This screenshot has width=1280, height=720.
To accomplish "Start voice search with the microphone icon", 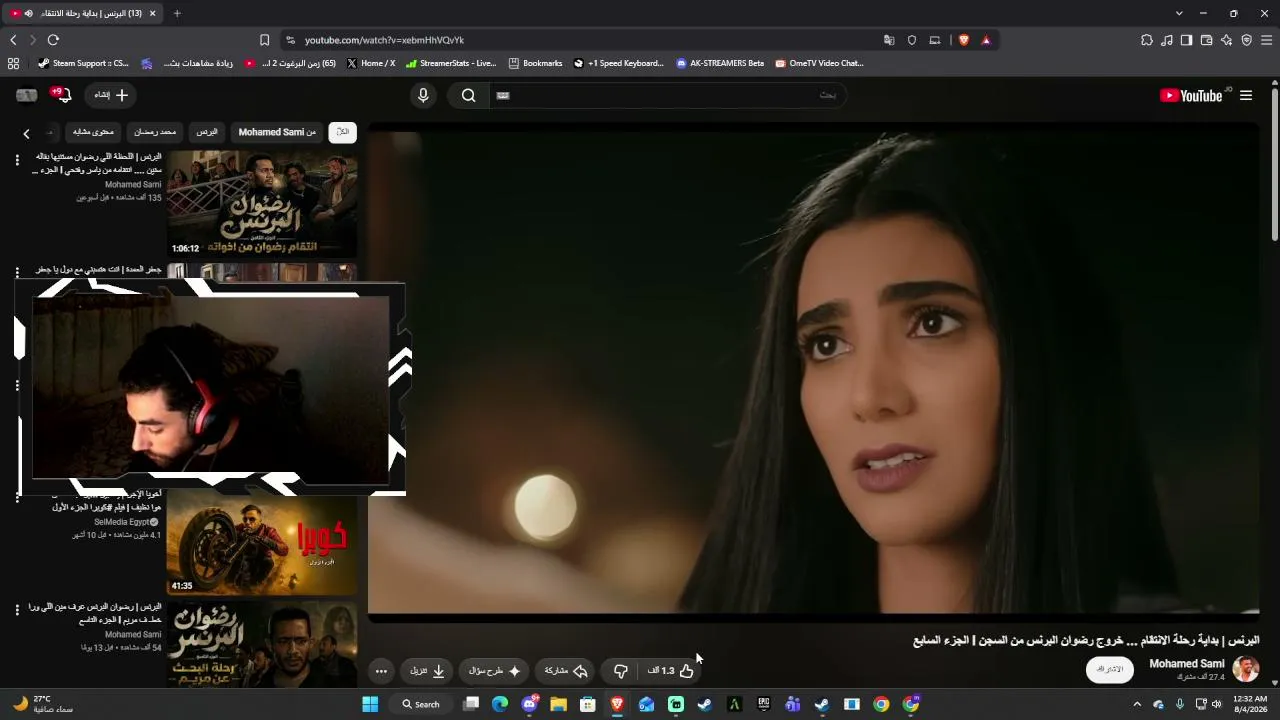I will [x=423, y=95].
